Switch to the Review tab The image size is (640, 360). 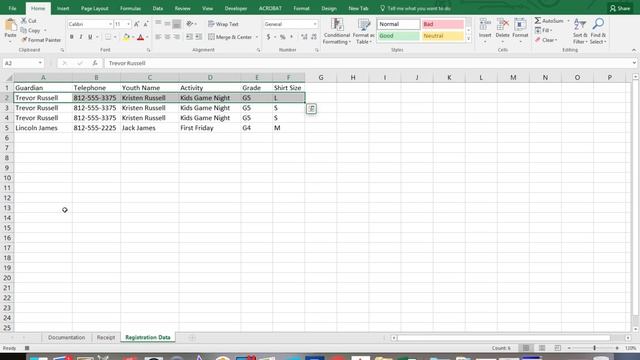(x=182, y=8)
